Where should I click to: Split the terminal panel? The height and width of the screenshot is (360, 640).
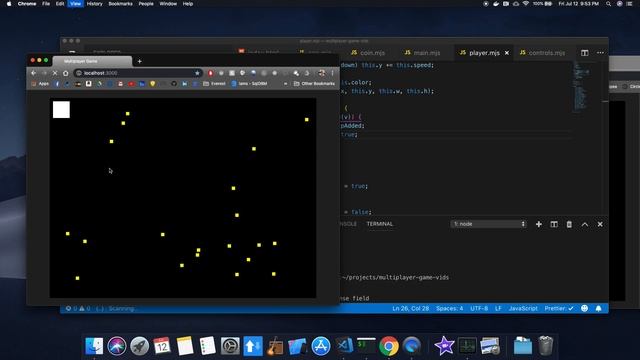pyautogui.click(x=554, y=224)
